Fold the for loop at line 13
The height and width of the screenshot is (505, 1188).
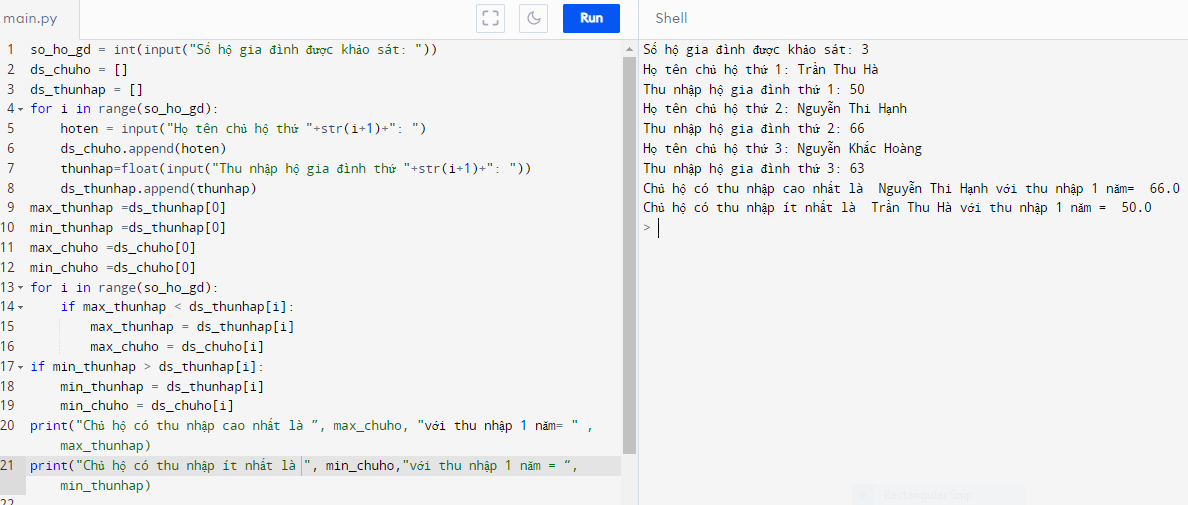click(21, 288)
